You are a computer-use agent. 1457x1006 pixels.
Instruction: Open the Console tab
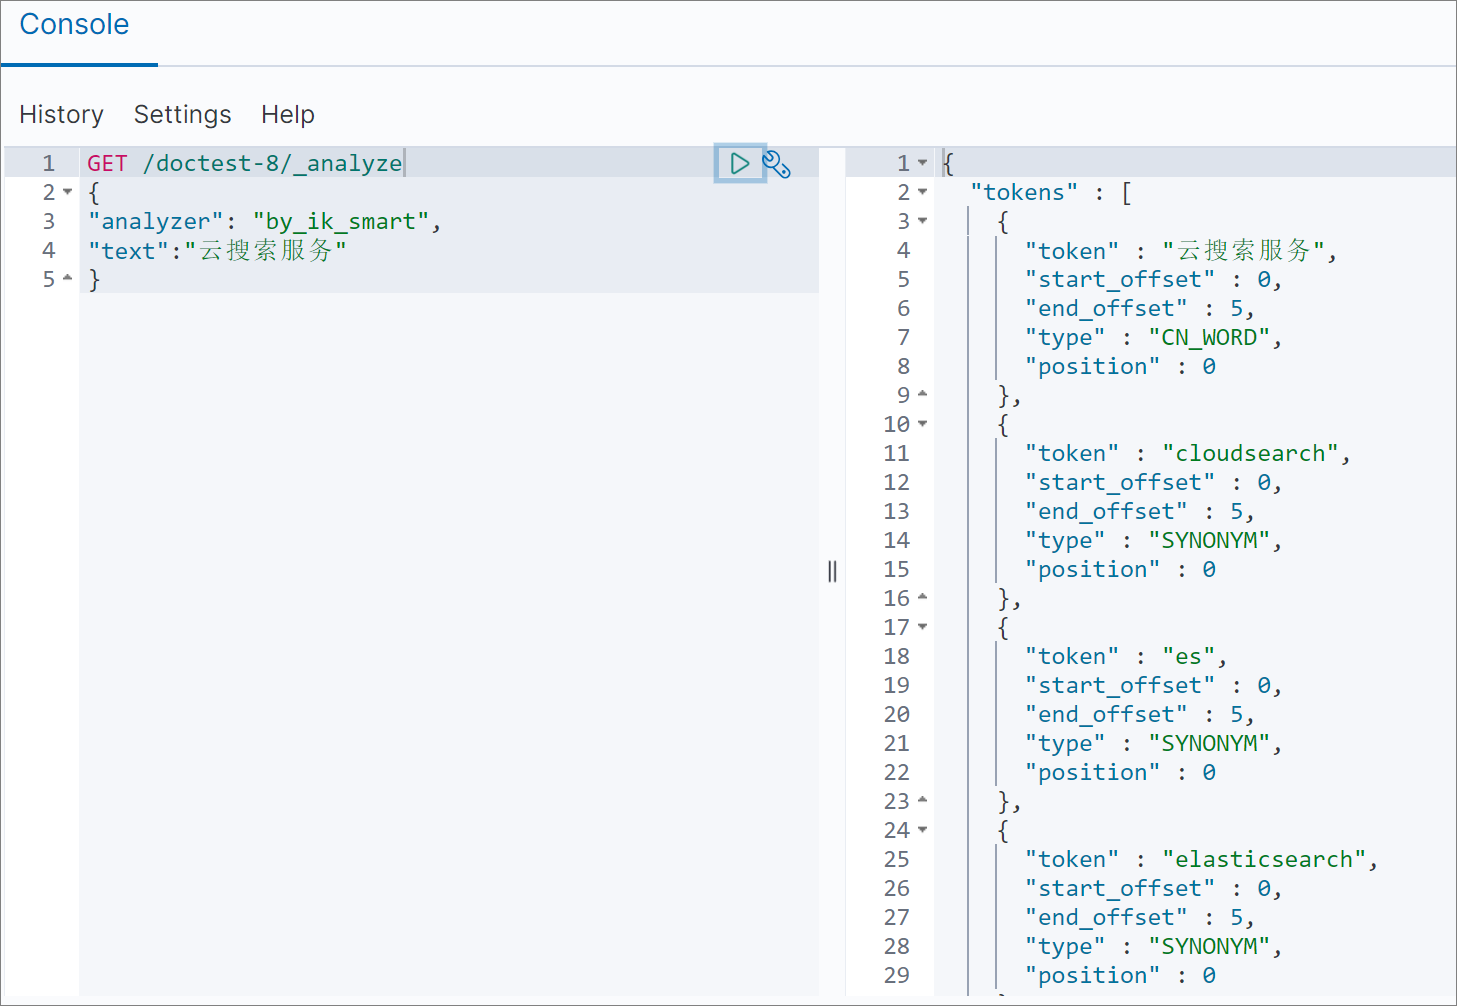point(75,25)
